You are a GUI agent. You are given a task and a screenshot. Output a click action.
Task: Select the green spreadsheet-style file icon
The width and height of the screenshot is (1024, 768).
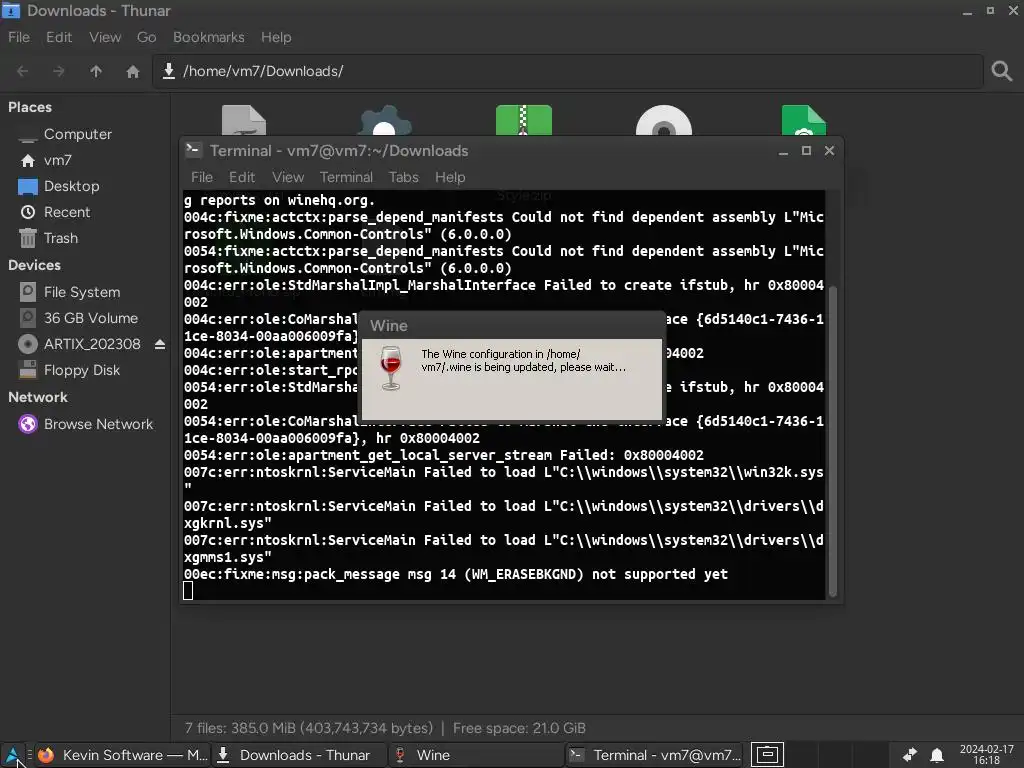(x=804, y=120)
